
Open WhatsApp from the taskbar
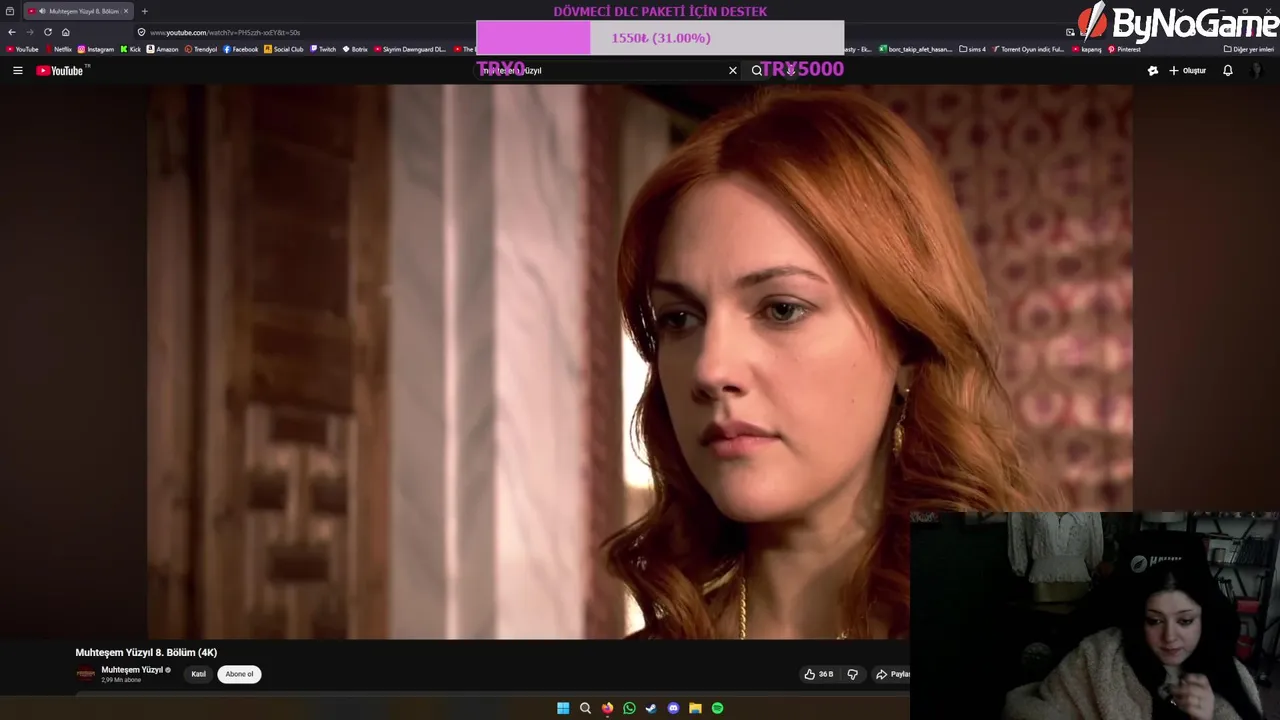coord(629,708)
